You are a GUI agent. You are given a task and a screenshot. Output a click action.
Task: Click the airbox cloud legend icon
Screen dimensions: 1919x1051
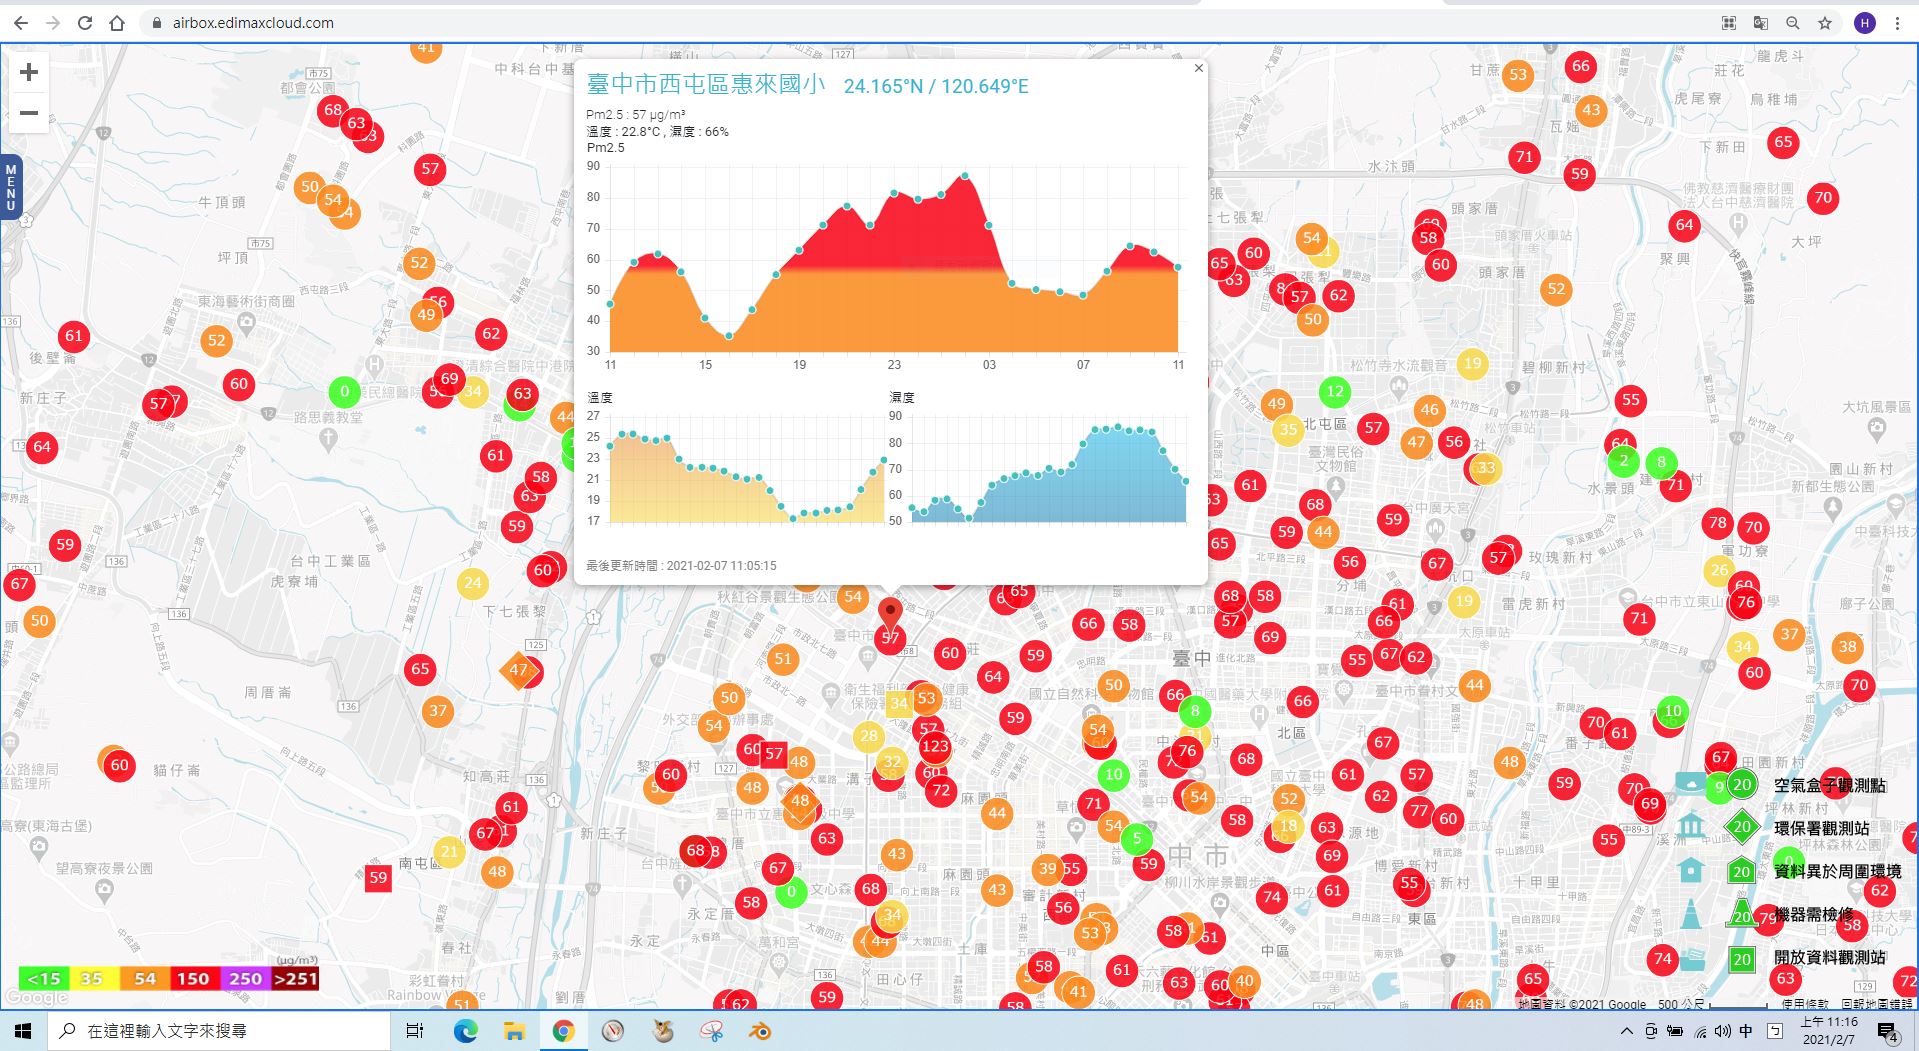(x=1691, y=784)
